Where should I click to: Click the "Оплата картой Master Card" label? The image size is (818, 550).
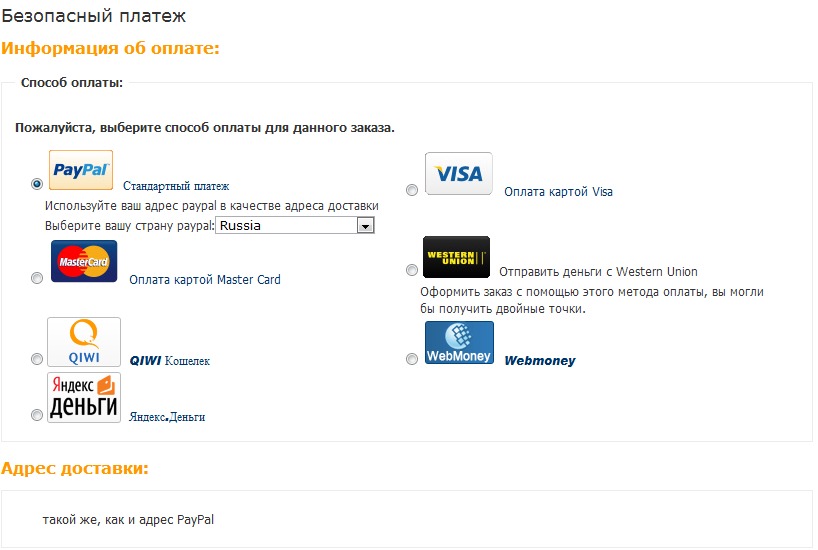205,280
